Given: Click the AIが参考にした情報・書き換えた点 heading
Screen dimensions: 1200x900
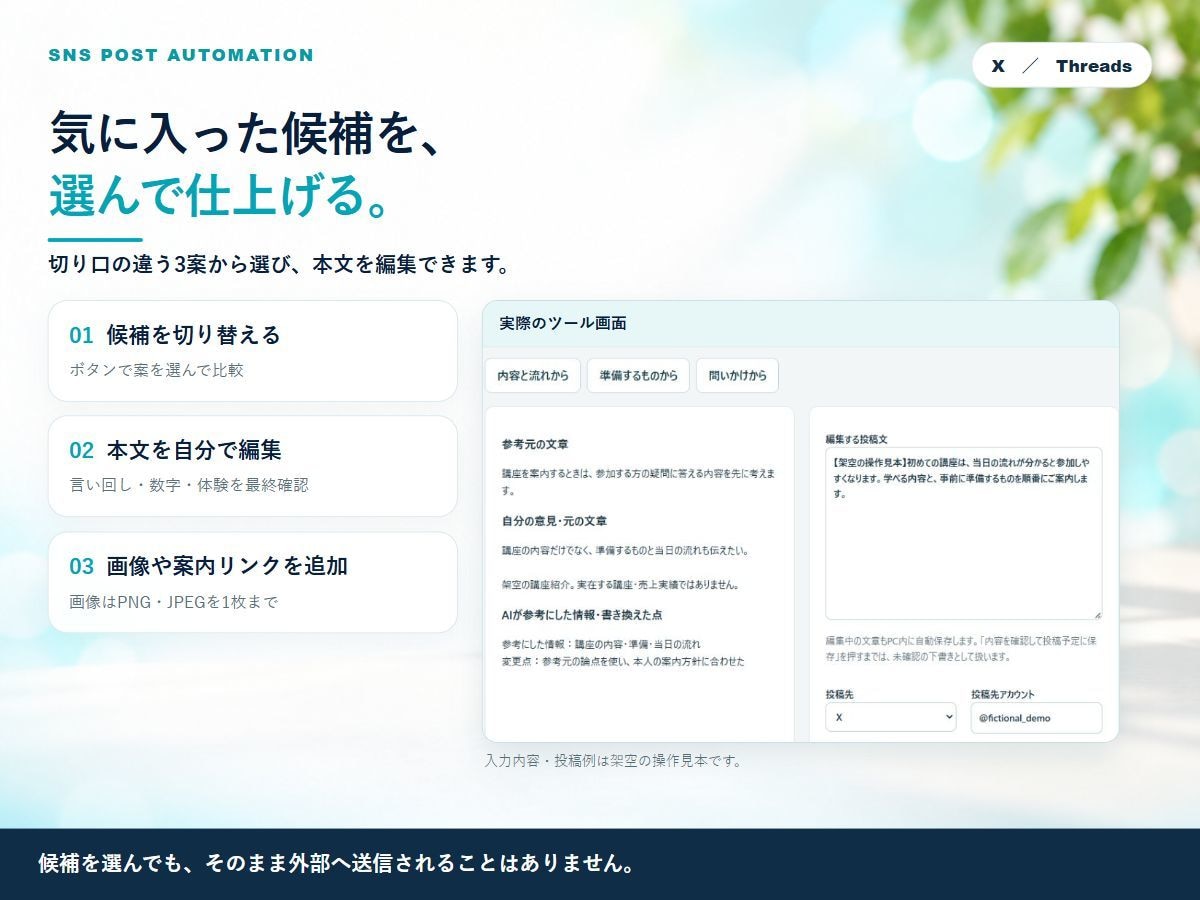Looking at the screenshot, I should tap(582, 615).
